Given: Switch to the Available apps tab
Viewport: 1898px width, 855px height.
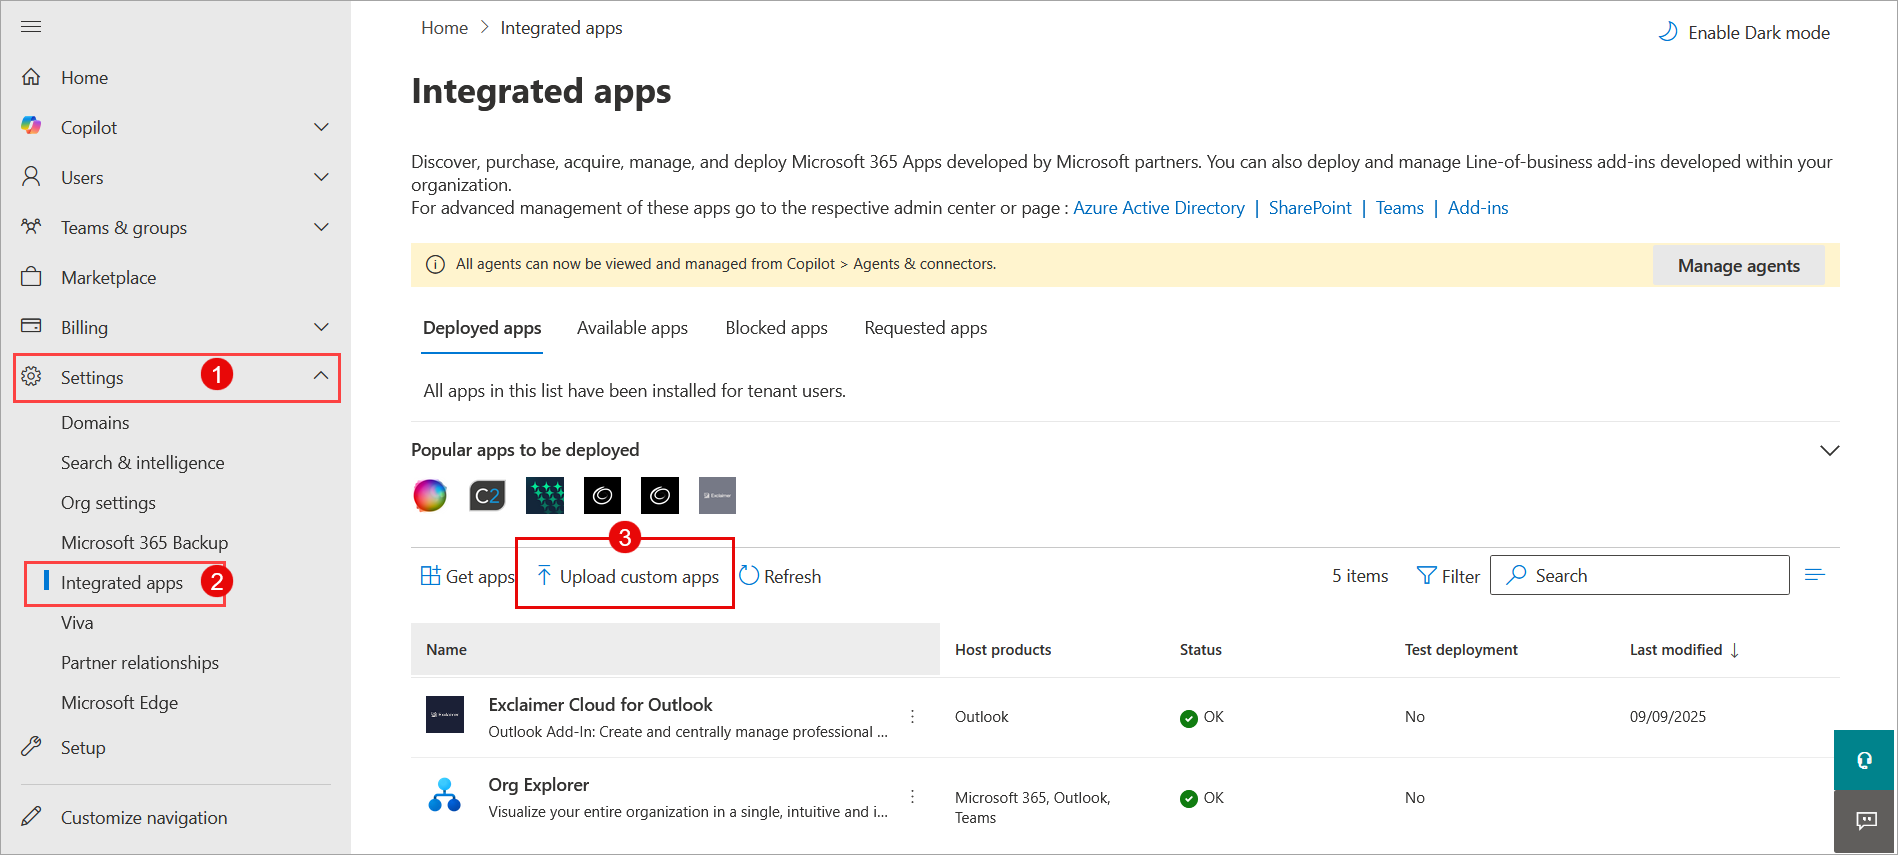Looking at the screenshot, I should [x=632, y=328].
